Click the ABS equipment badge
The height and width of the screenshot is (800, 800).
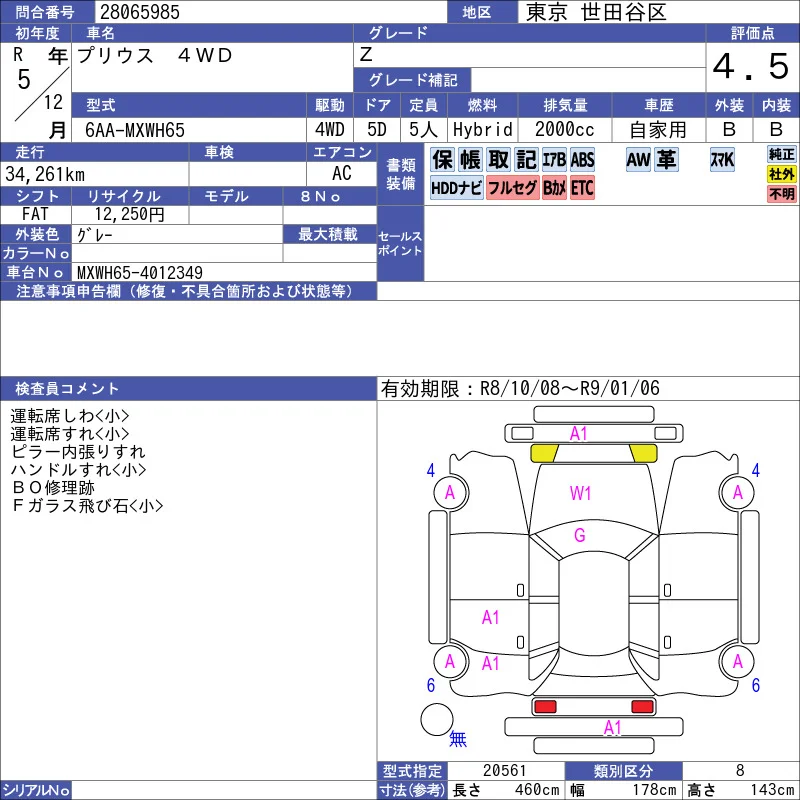(x=582, y=160)
